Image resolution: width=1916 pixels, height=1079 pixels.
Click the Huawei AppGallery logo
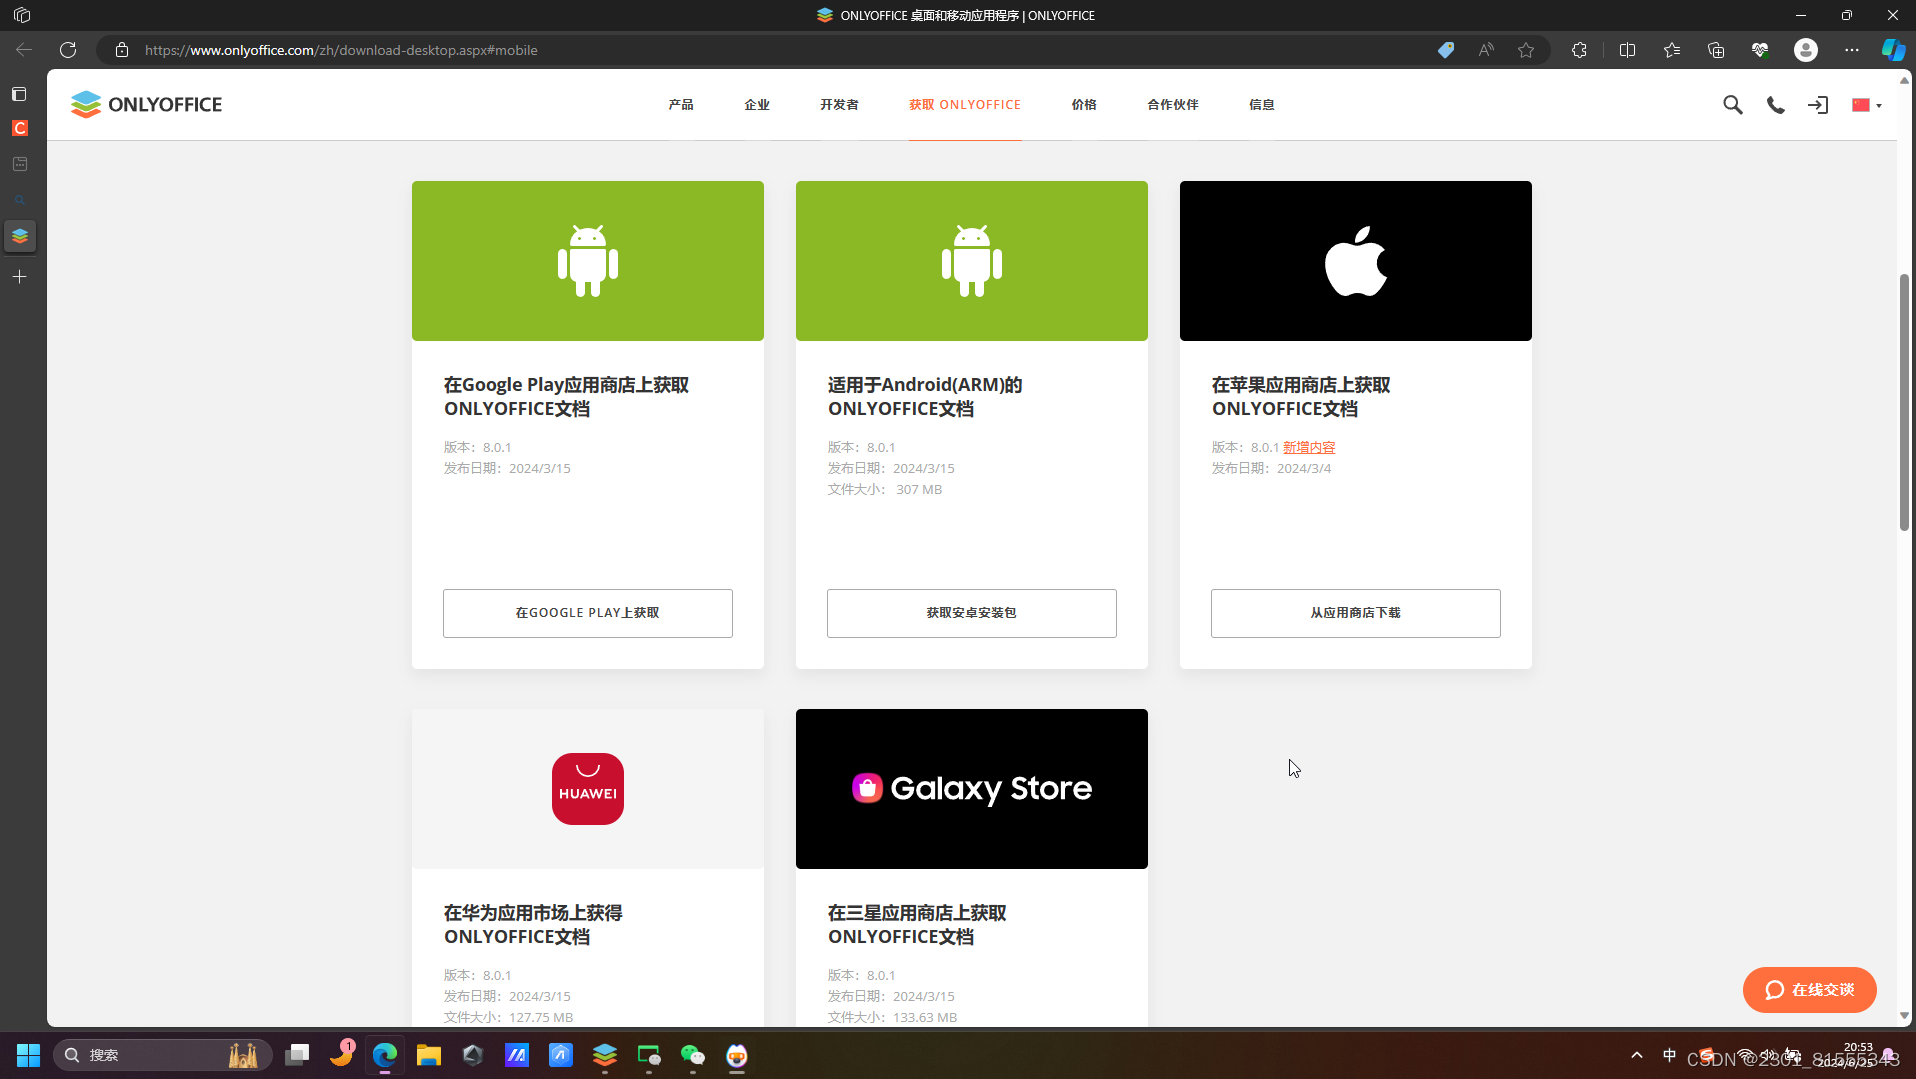[588, 789]
